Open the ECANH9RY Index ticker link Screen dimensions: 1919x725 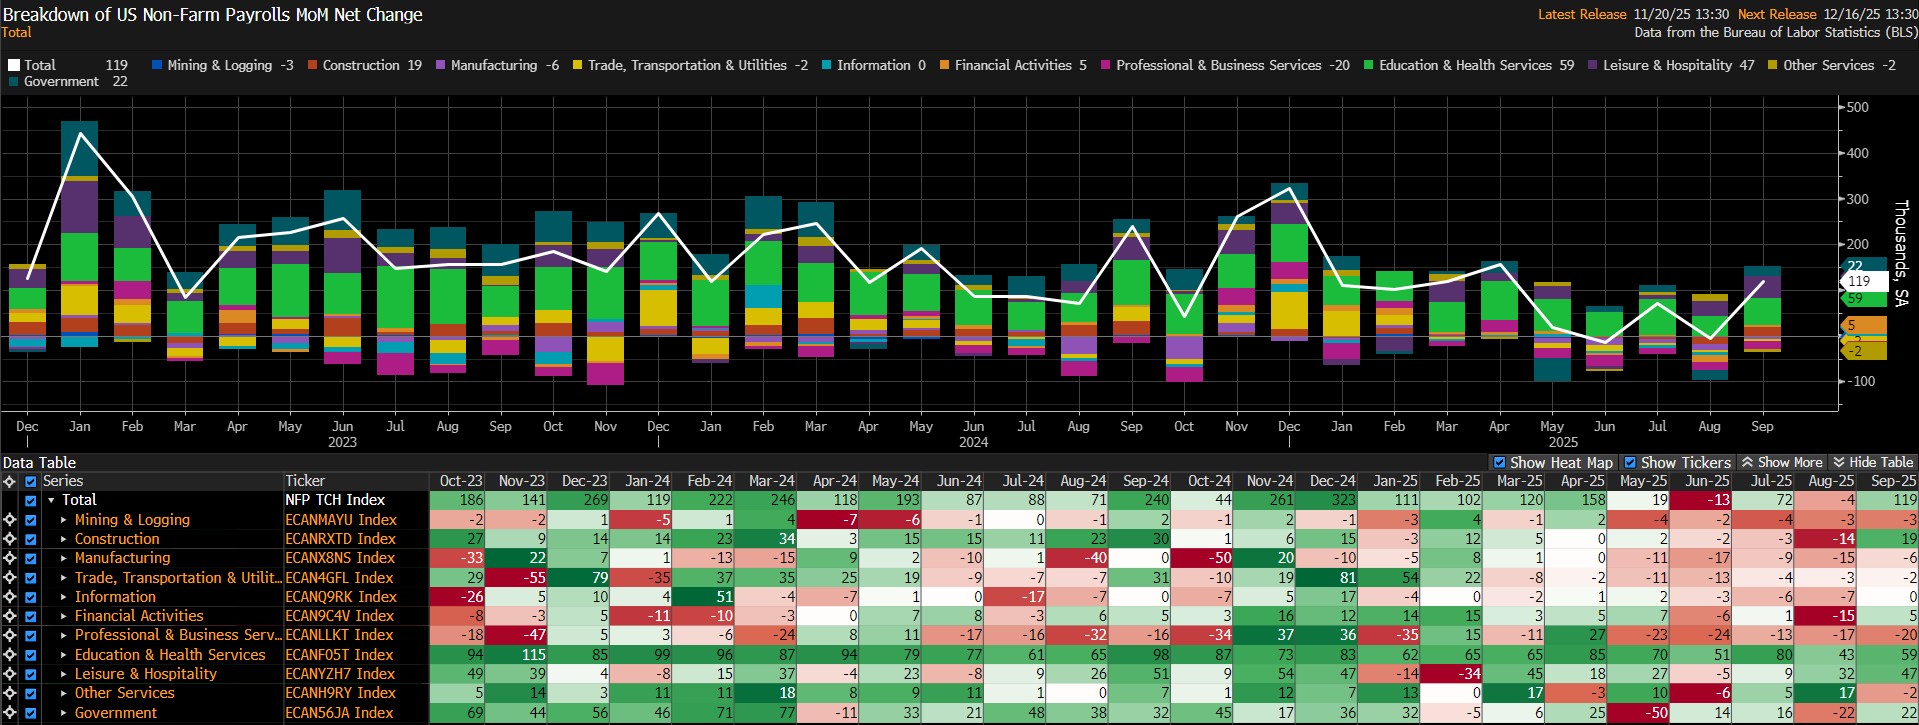point(340,693)
